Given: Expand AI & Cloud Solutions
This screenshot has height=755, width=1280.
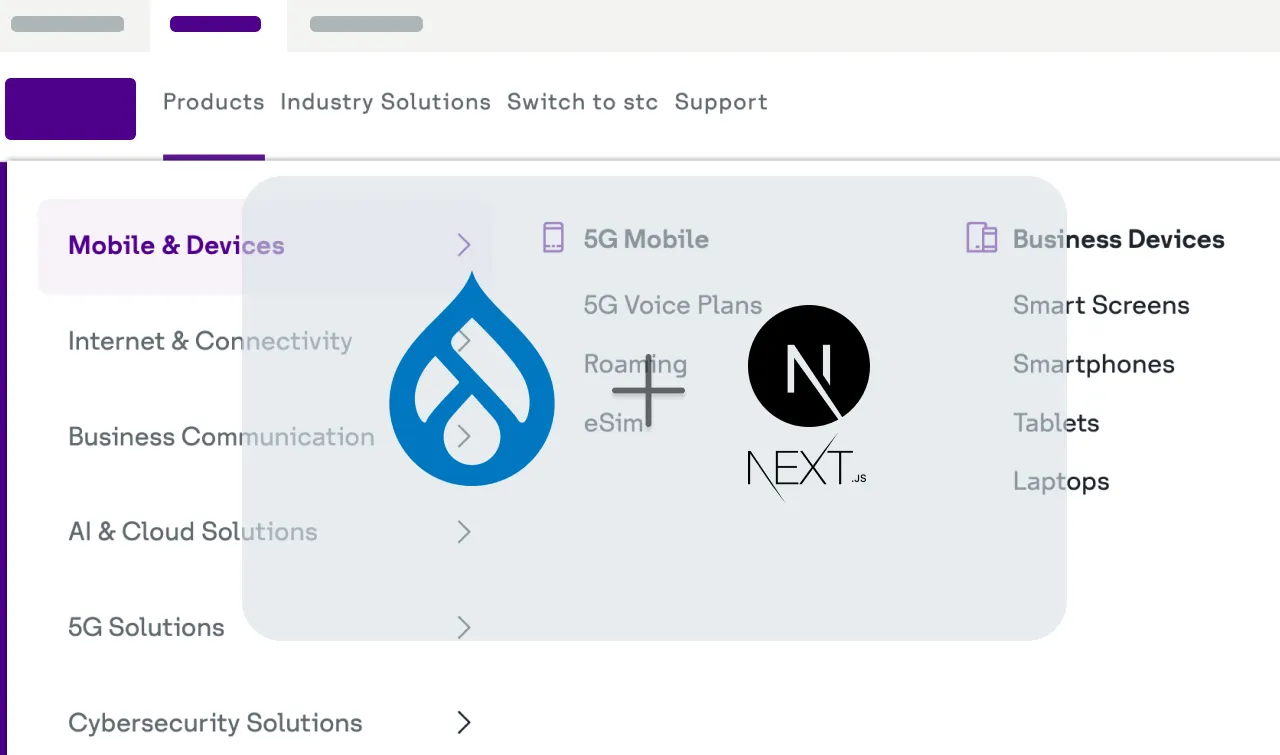Looking at the screenshot, I should point(192,531).
